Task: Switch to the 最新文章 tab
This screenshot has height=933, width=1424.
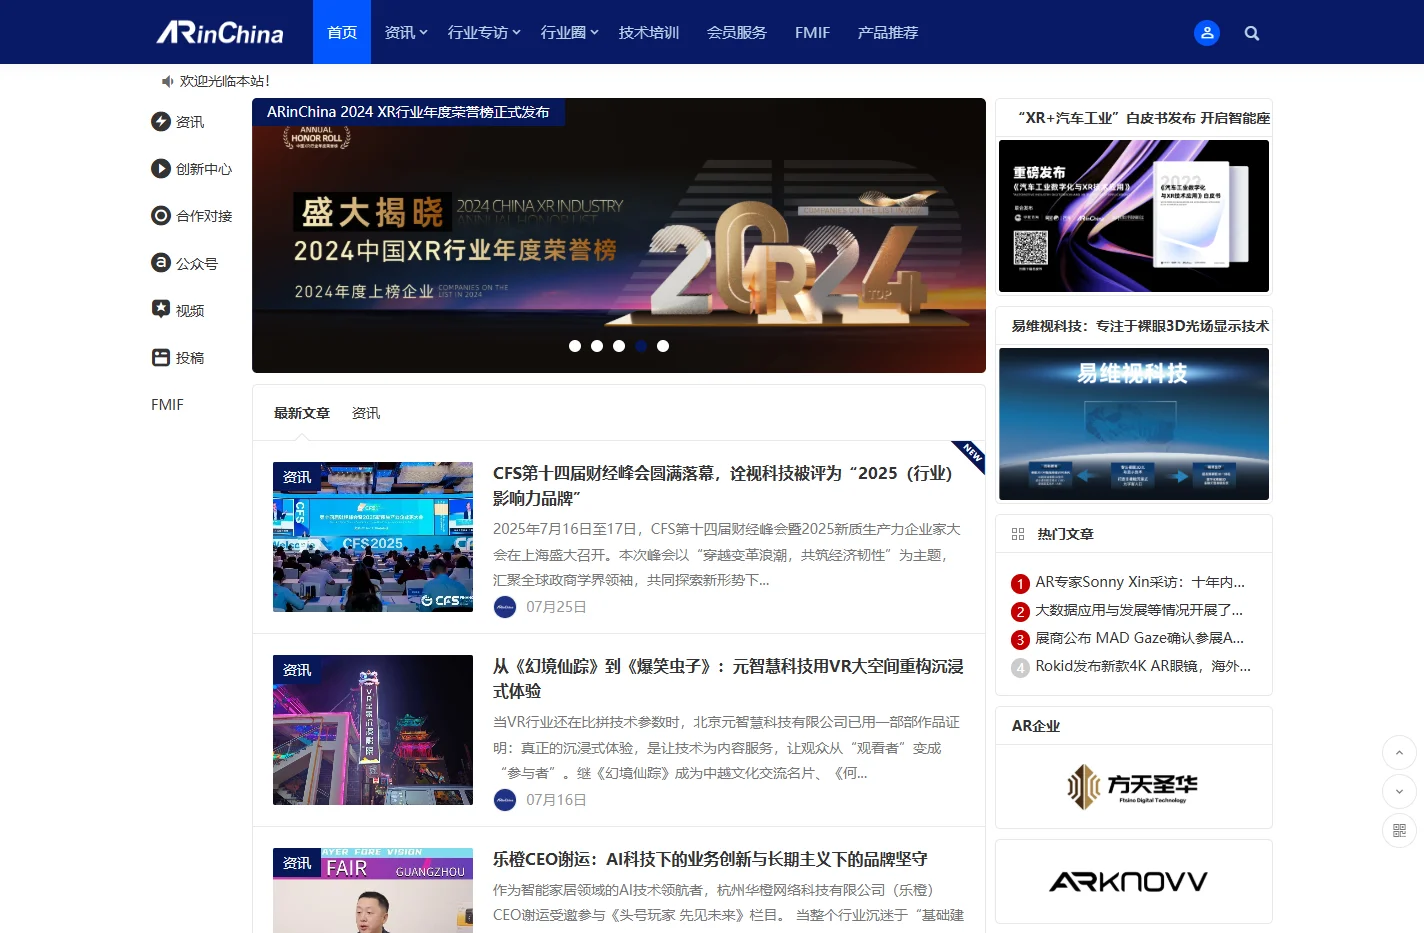Action: 302,413
